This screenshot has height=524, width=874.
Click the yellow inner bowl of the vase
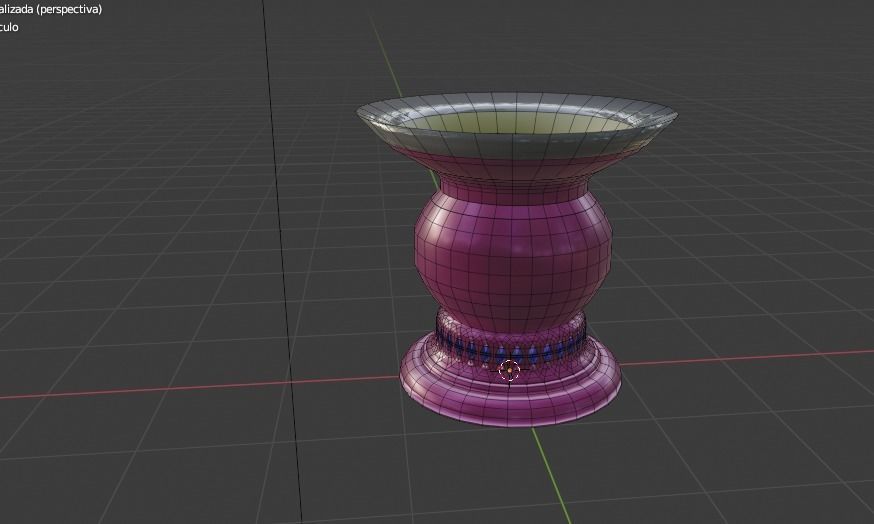pyautogui.click(x=516, y=123)
